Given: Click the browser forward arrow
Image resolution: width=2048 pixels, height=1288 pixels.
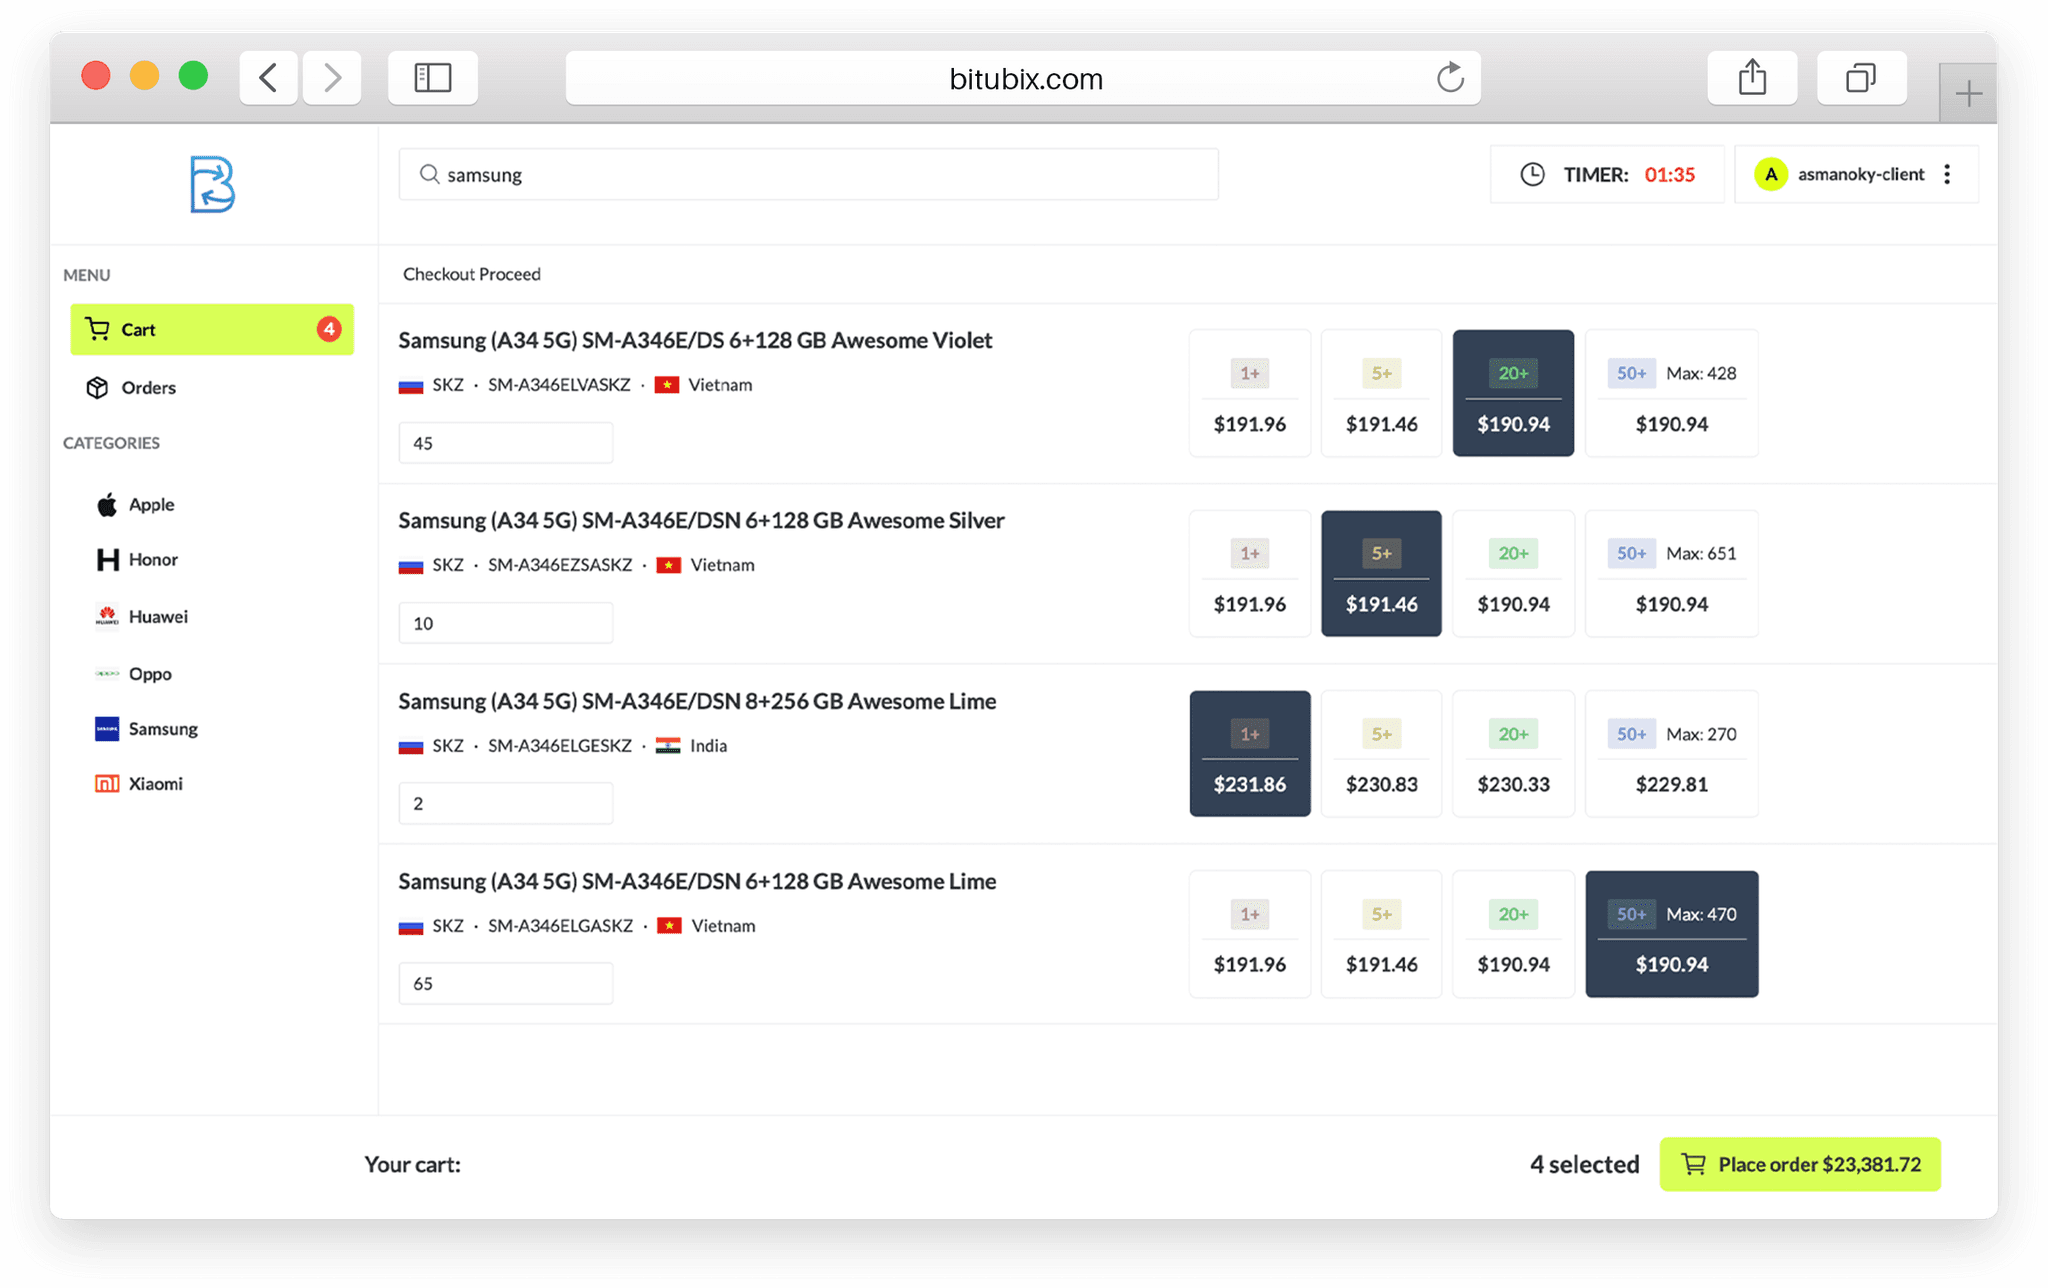Looking at the screenshot, I should coord(332,77).
